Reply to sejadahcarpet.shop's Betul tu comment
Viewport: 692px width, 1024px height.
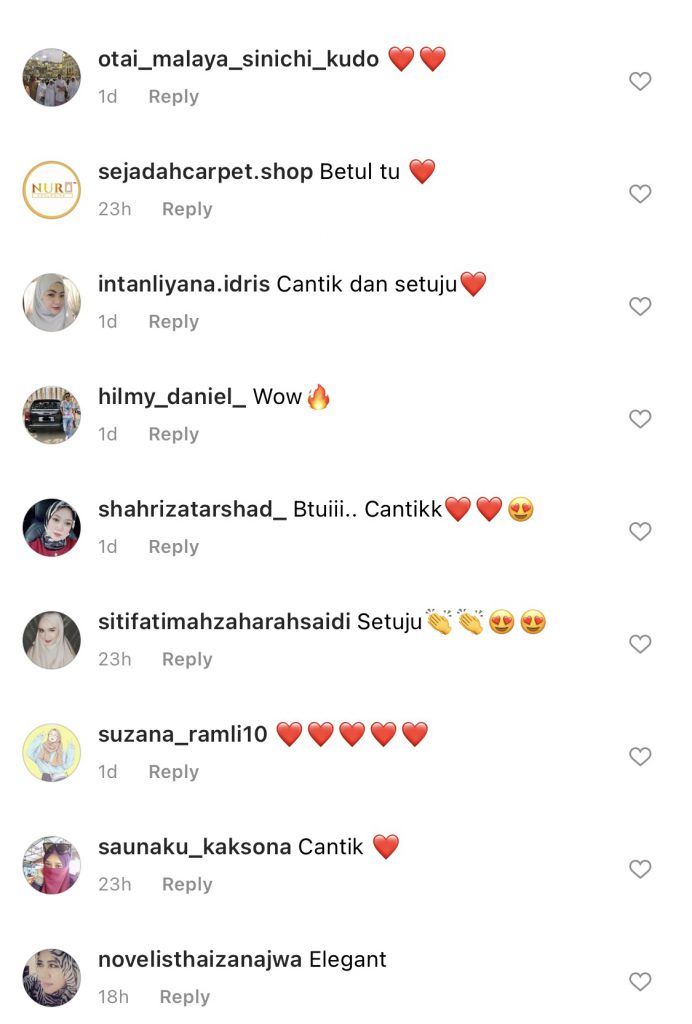click(187, 209)
